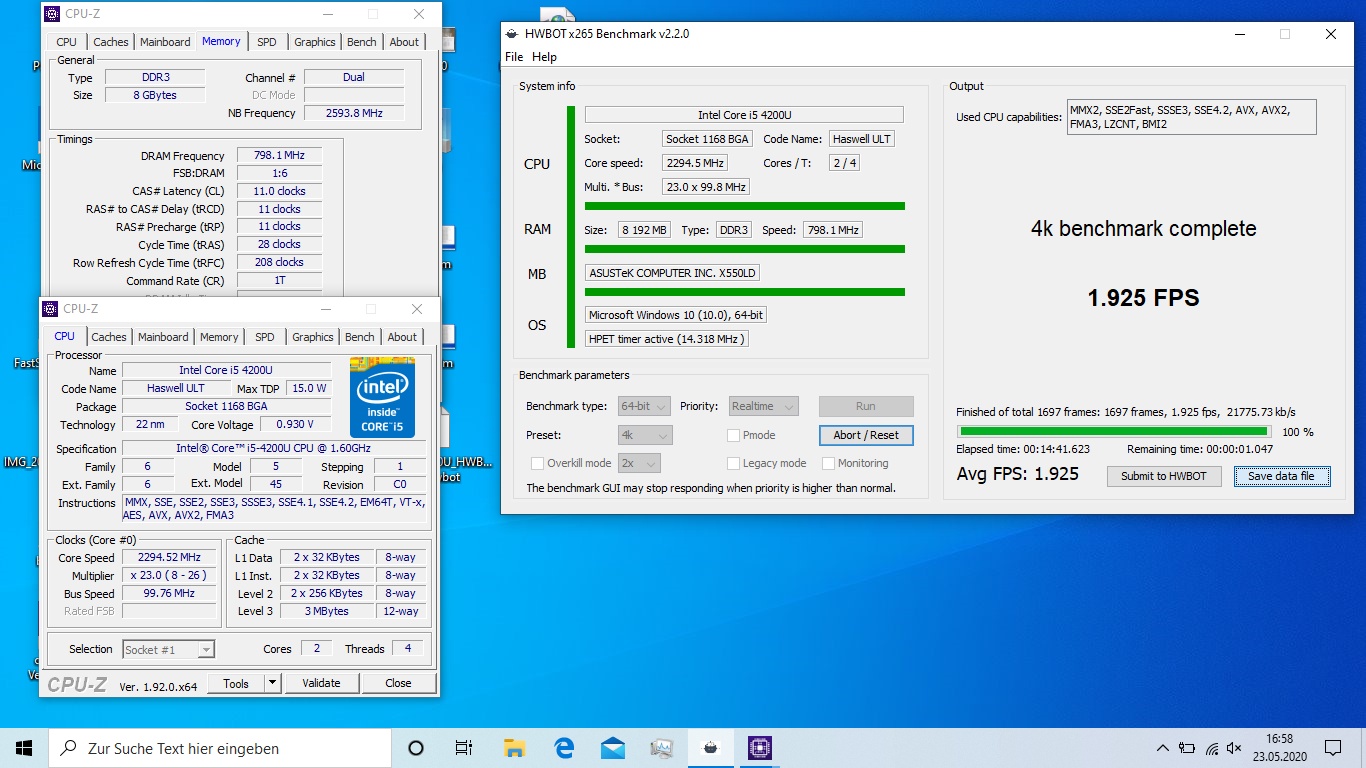The width and height of the screenshot is (1366, 768).
Task: Tick the Monitoring checkbox
Action: (x=829, y=463)
